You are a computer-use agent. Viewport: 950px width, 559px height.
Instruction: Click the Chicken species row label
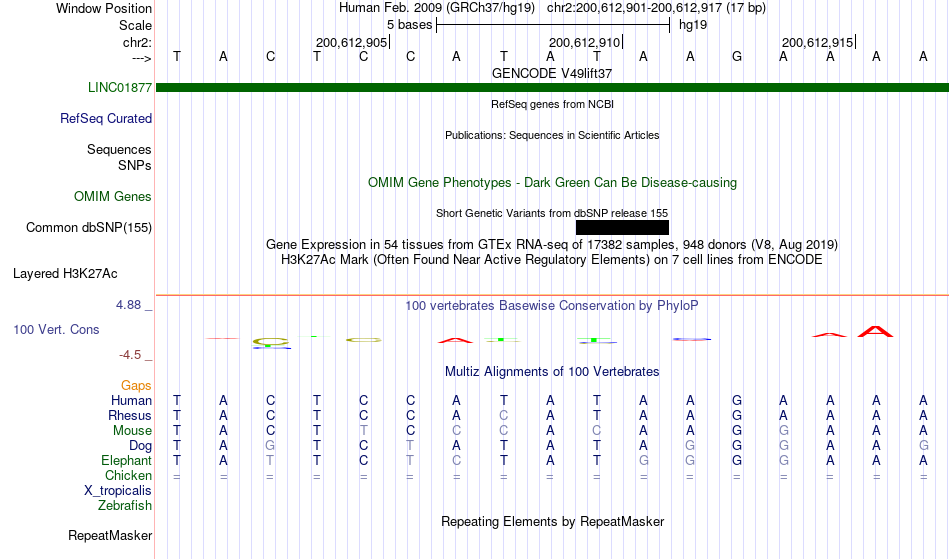[128, 476]
